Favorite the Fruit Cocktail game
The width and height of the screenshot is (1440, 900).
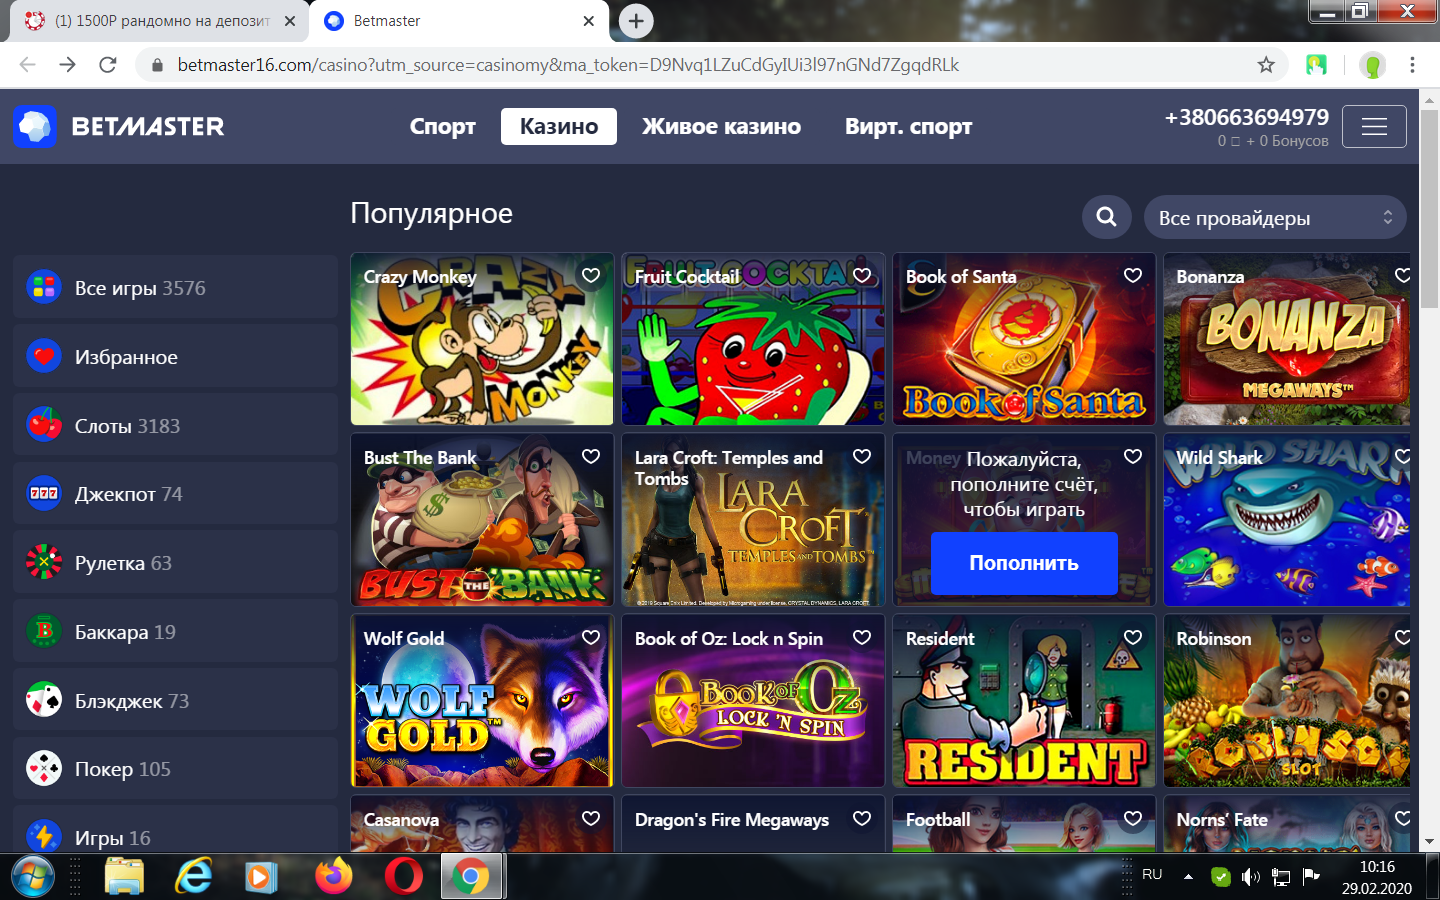(862, 275)
